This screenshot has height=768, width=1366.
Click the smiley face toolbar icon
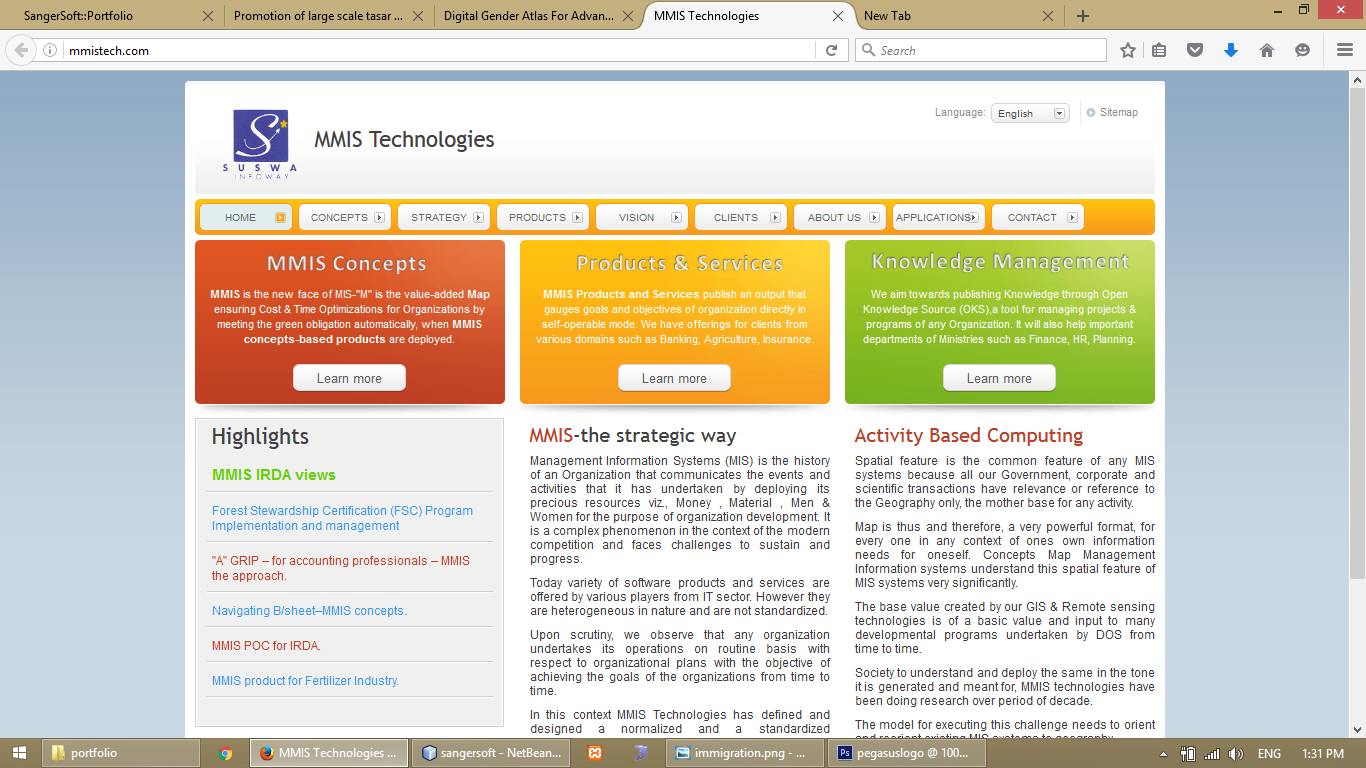coord(1302,50)
